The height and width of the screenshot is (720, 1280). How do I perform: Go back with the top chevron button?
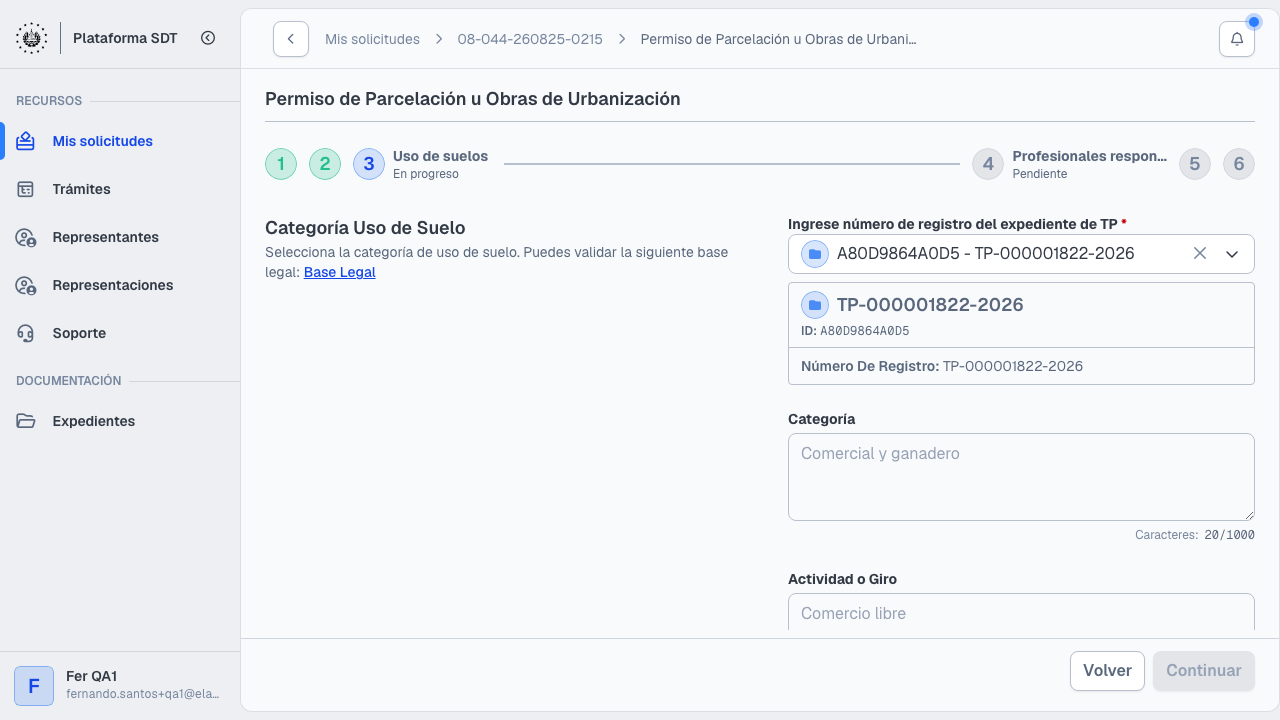click(291, 39)
